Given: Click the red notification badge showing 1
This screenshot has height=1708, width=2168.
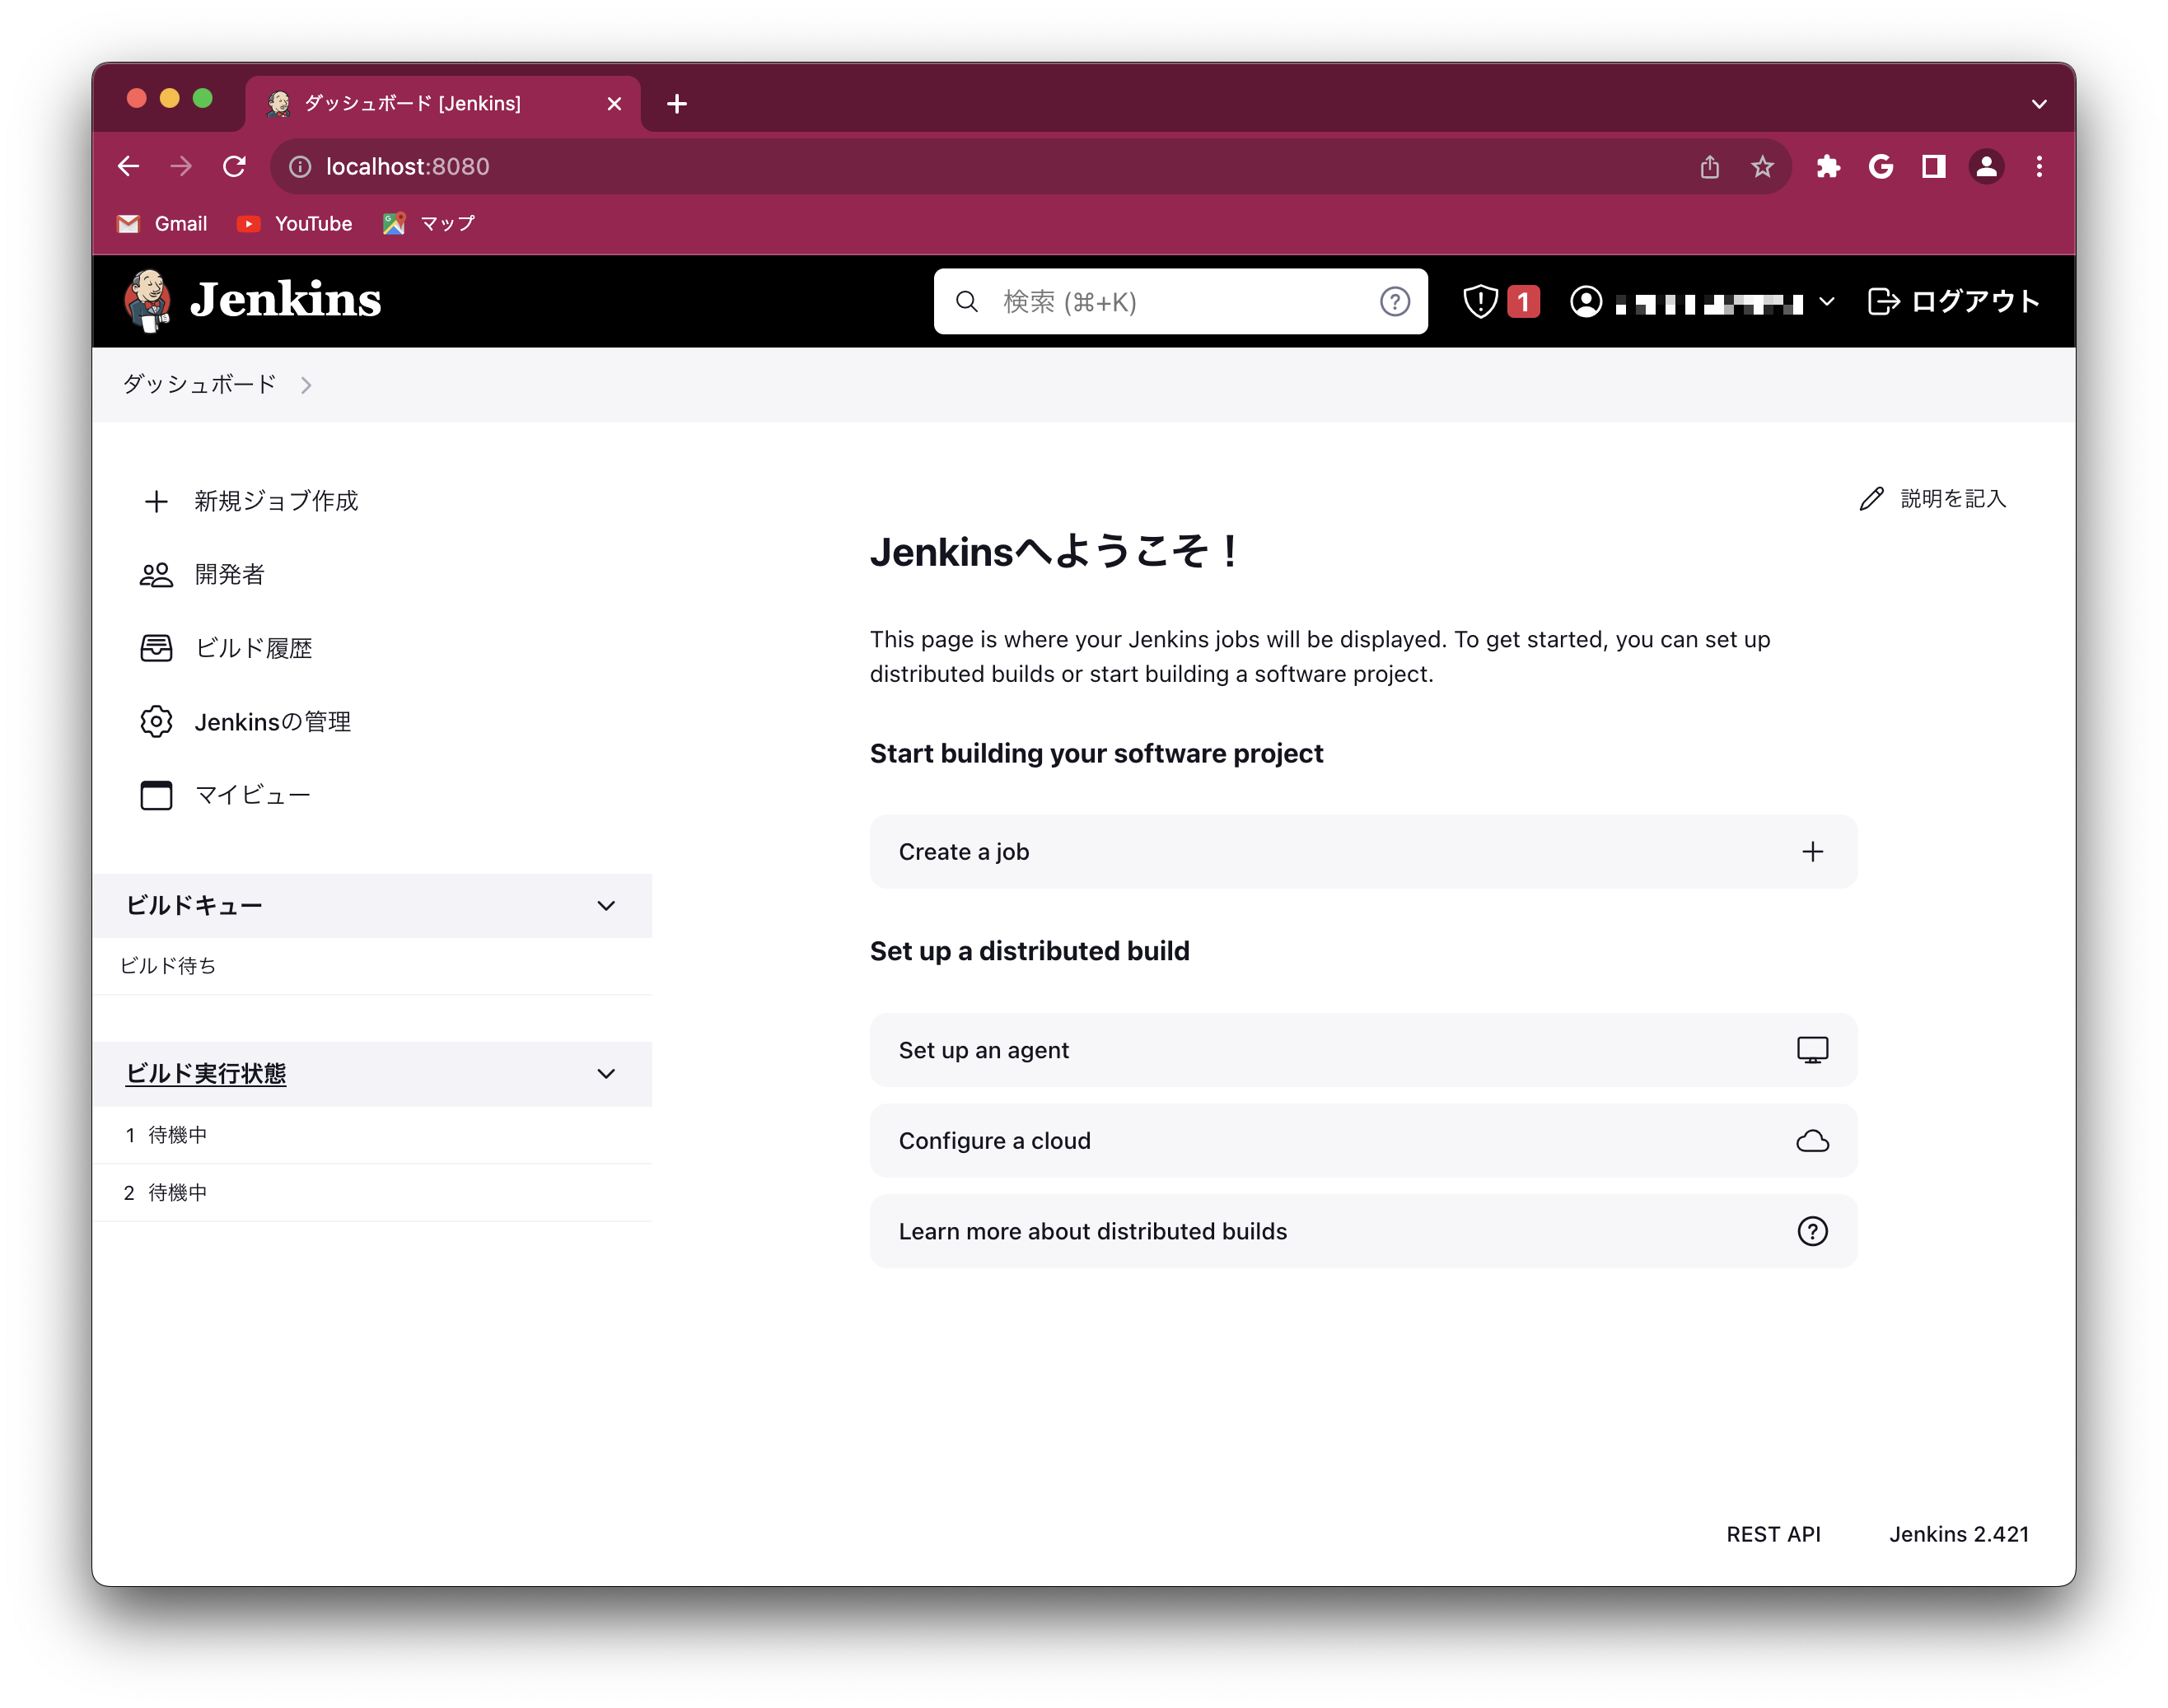Looking at the screenshot, I should pos(1523,301).
